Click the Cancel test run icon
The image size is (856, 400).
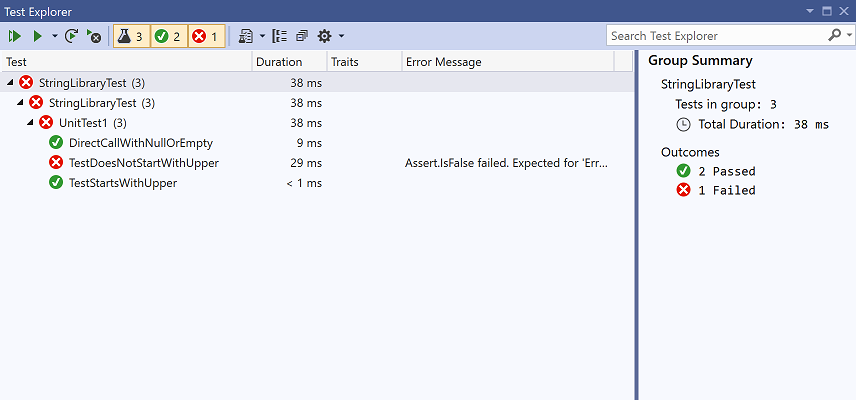coord(94,36)
